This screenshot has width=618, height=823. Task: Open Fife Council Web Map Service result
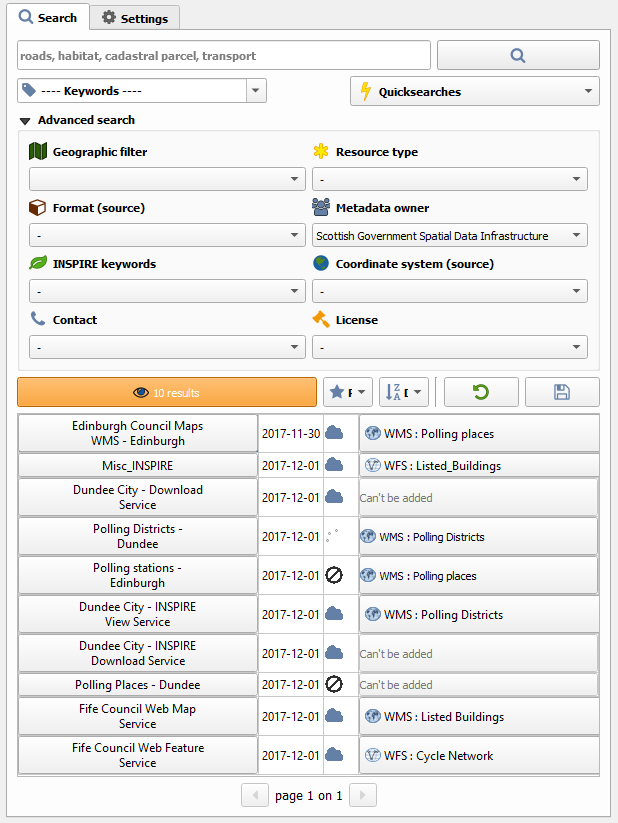coord(138,716)
